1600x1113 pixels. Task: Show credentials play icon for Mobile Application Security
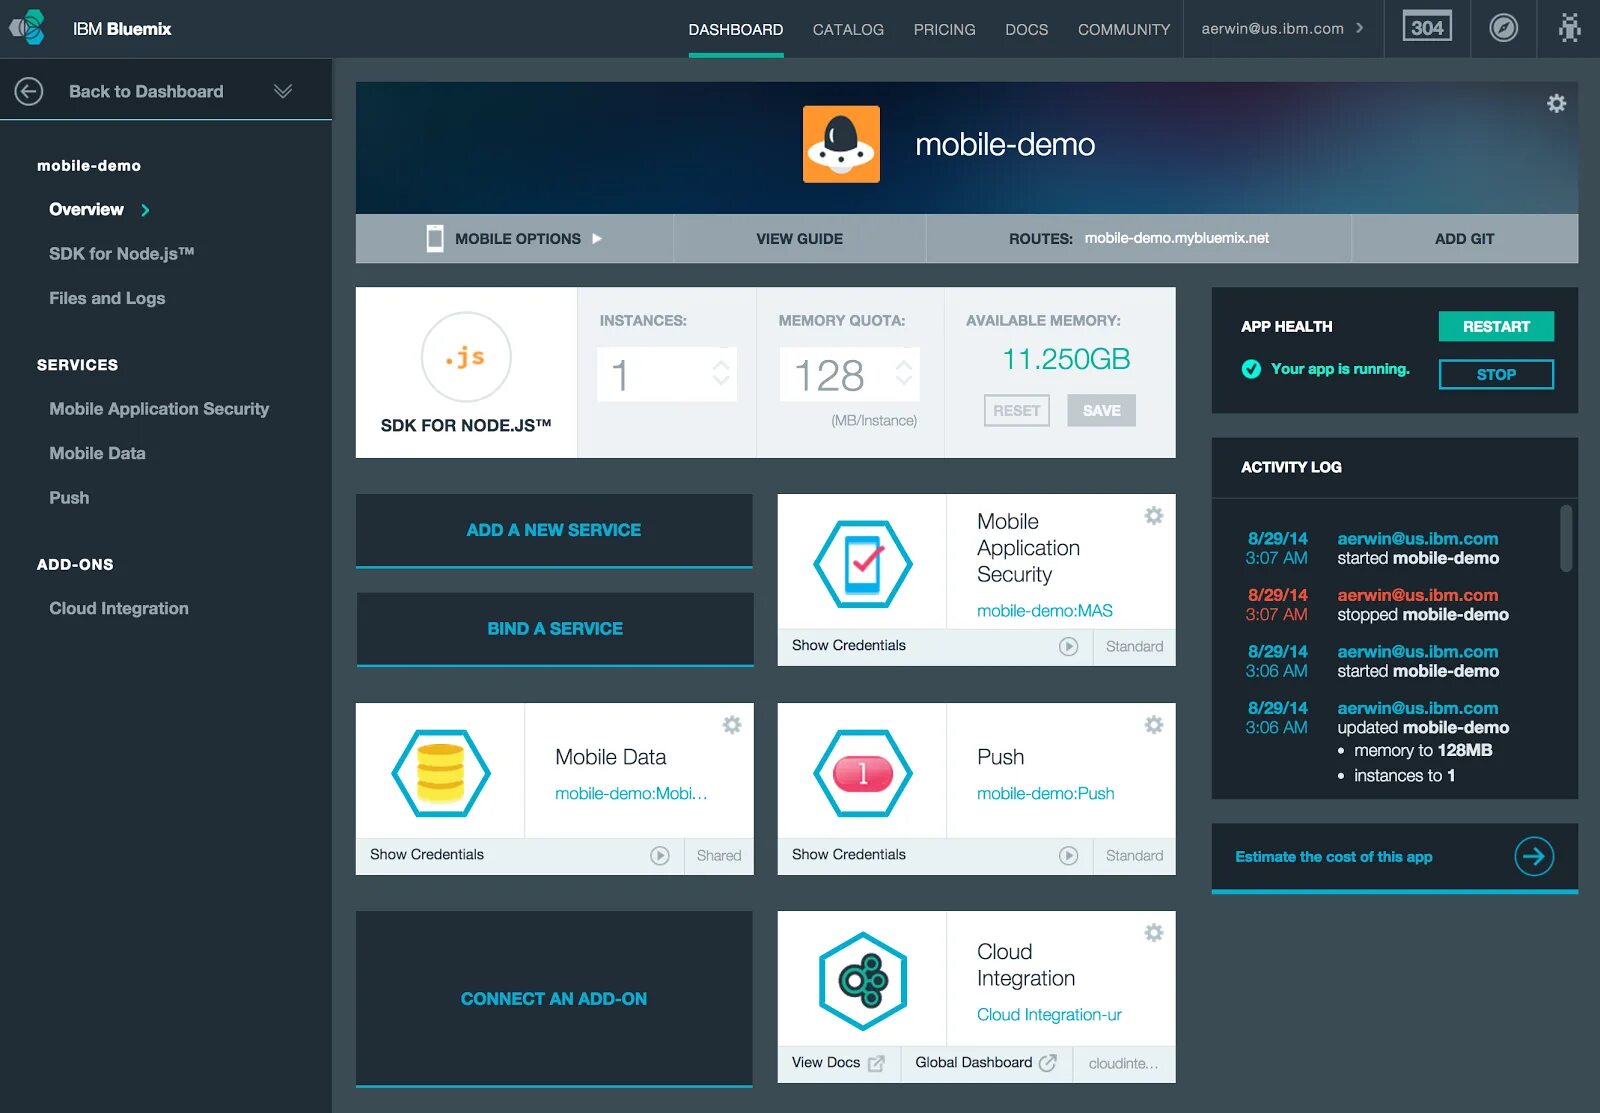1069,646
